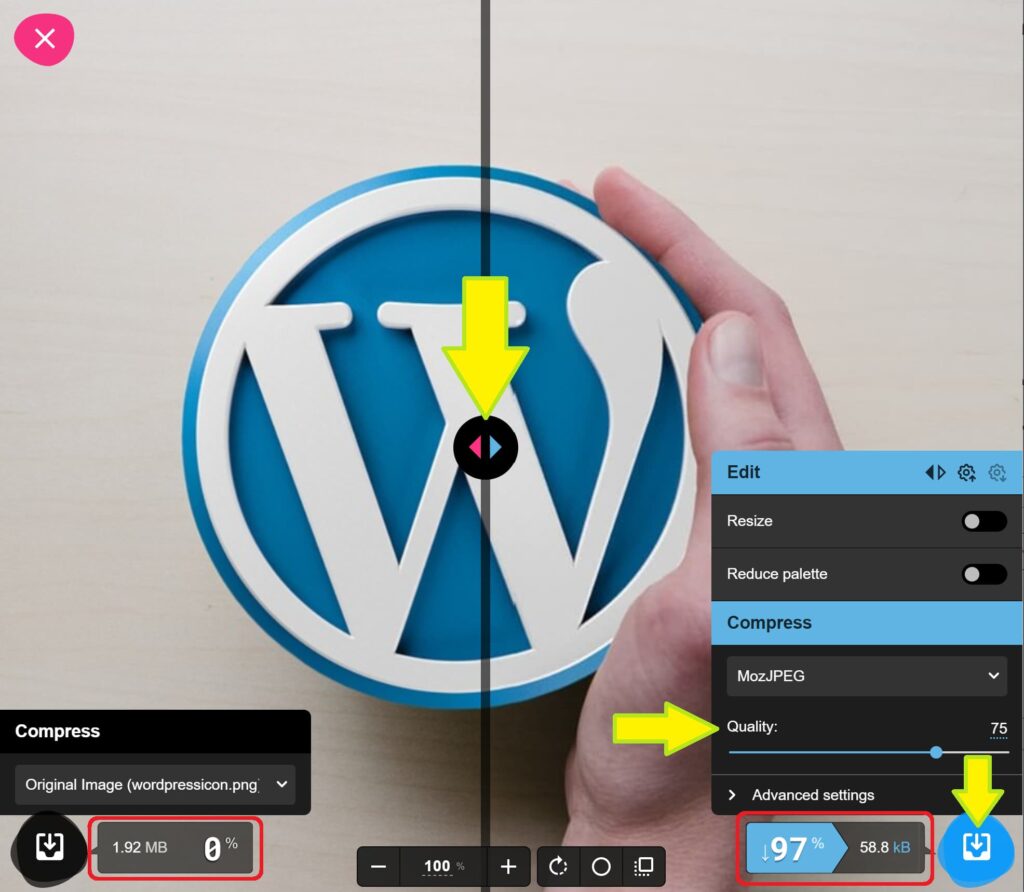Click the Quality label
The image size is (1024, 892).
coord(752,727)
